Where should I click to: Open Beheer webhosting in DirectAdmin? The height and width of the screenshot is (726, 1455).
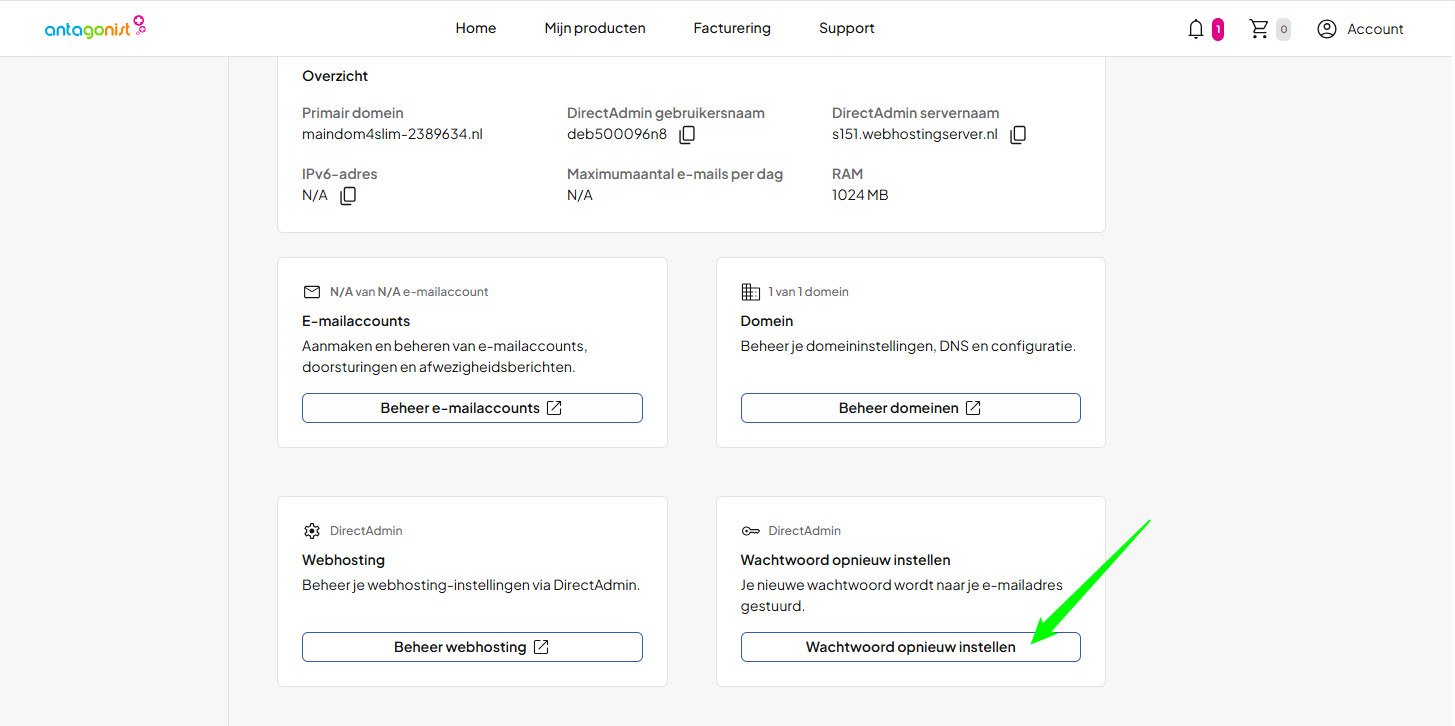[x=472, y=647]
